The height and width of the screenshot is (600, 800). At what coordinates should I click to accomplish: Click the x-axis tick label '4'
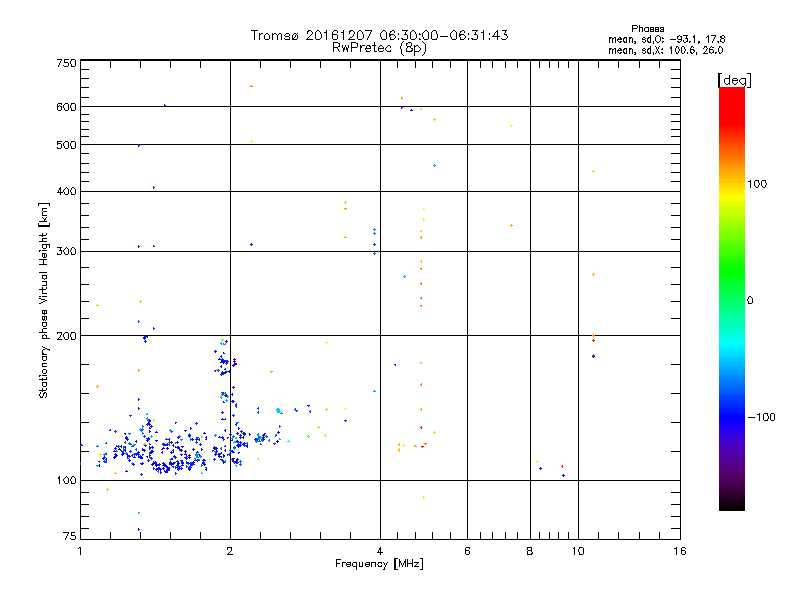pyautogui.click(x=380, y=551)
